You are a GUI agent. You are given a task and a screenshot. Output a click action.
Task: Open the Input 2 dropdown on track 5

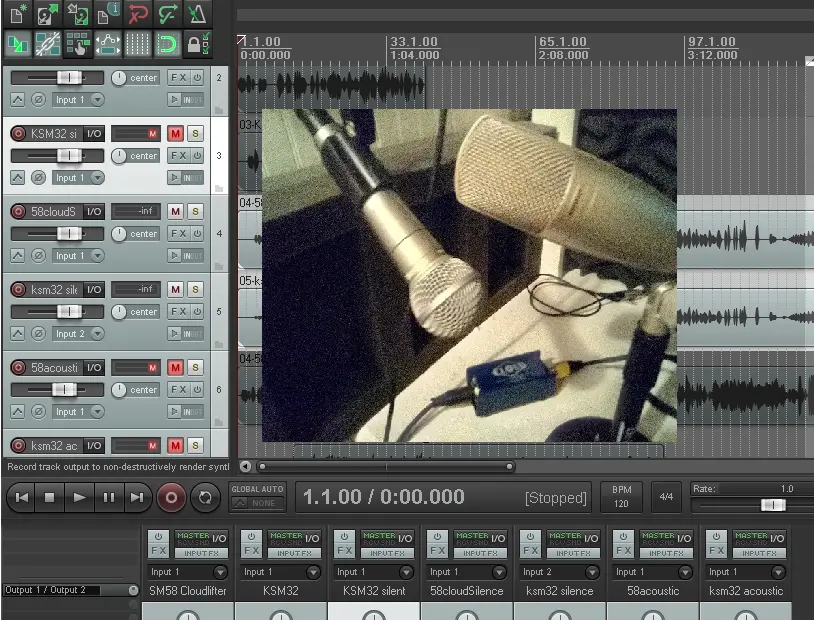point(78,333)
